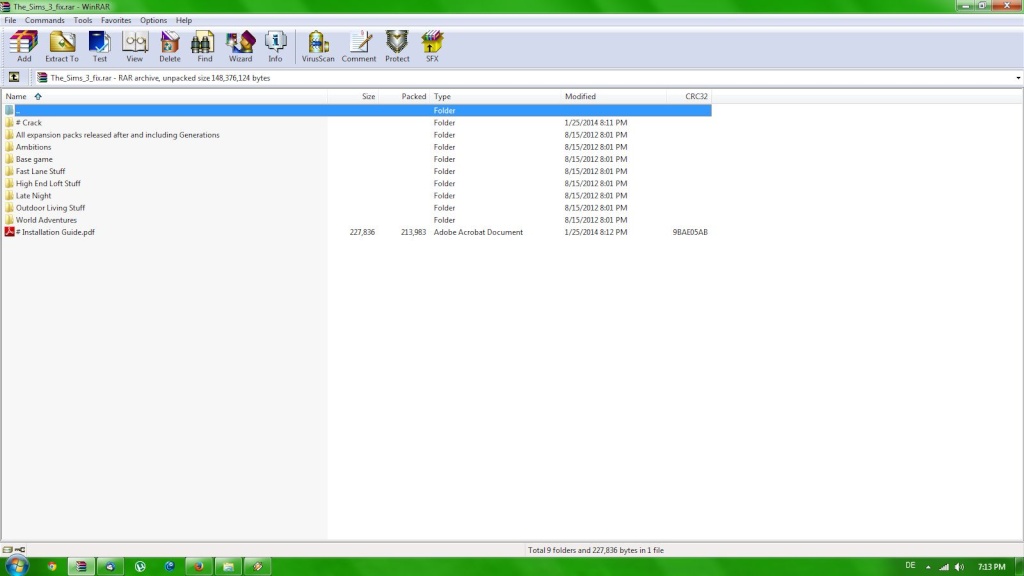Click the 7:13 PM taskbar clock
Image resolution: width=1024 pixels, height=576 pixels.
tap(991, 567)
